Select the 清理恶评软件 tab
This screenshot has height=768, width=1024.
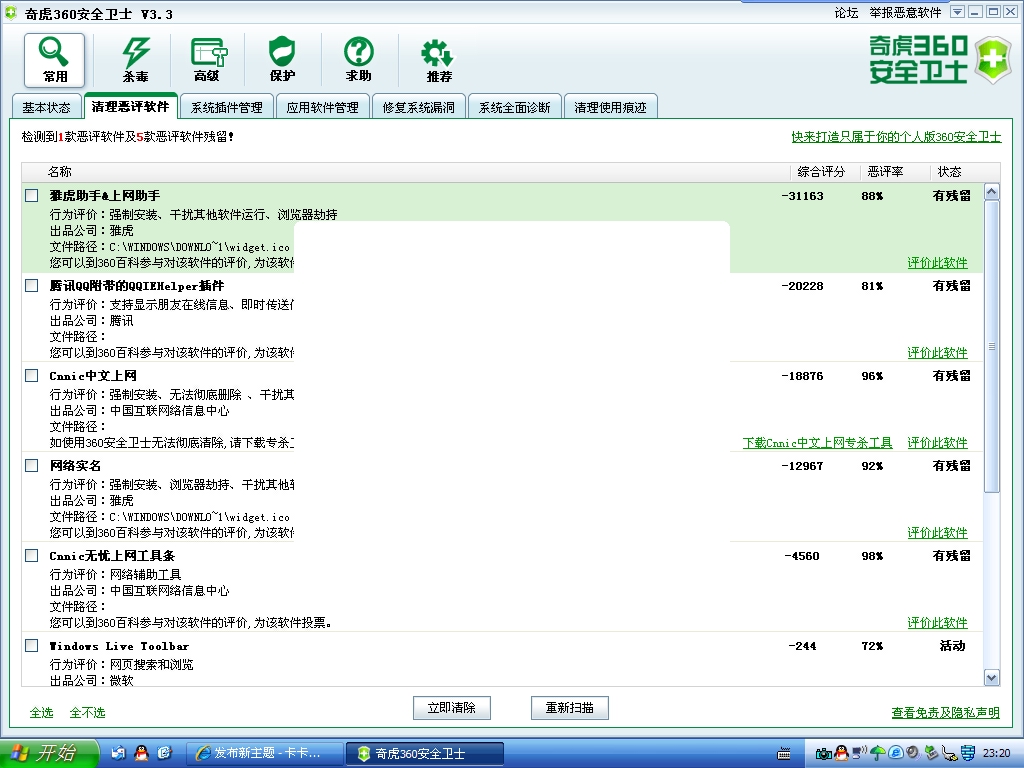131,106
